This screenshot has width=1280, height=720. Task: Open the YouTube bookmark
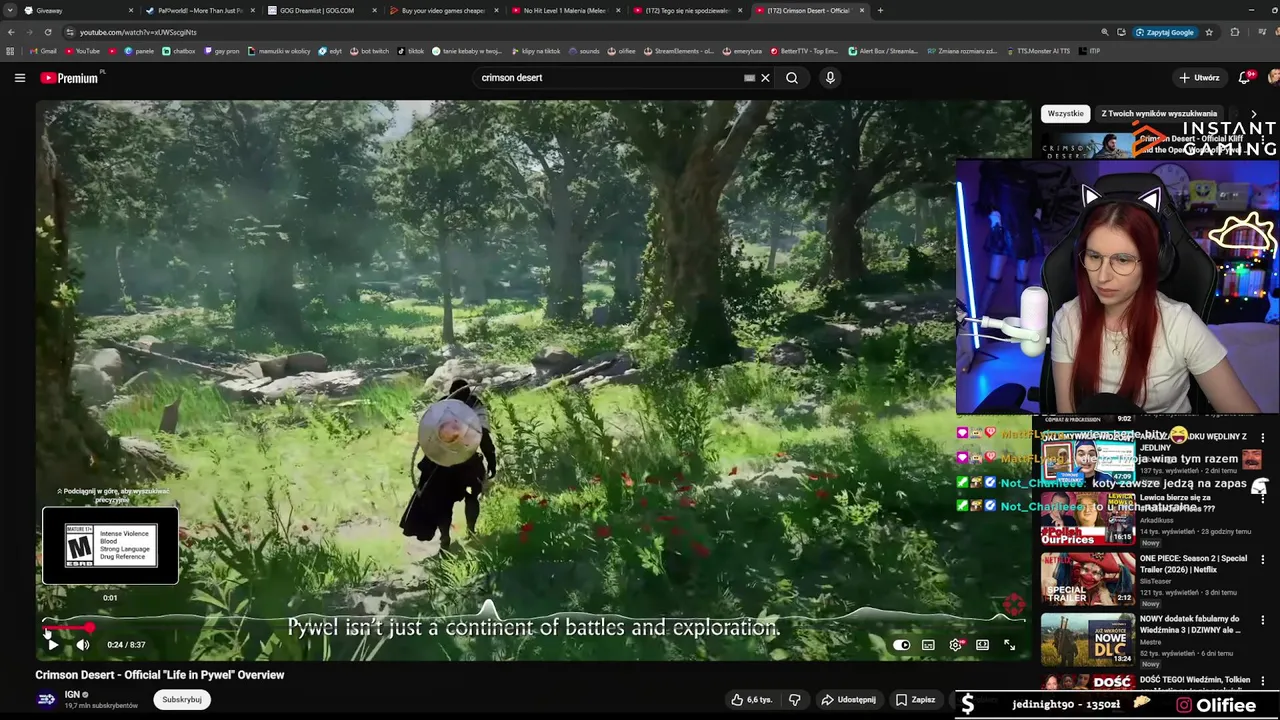coord(83,51)
